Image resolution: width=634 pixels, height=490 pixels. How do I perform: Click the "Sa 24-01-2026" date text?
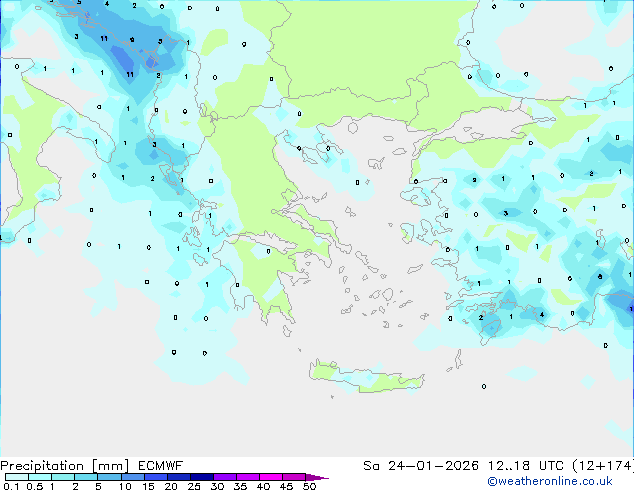(421, 466)
